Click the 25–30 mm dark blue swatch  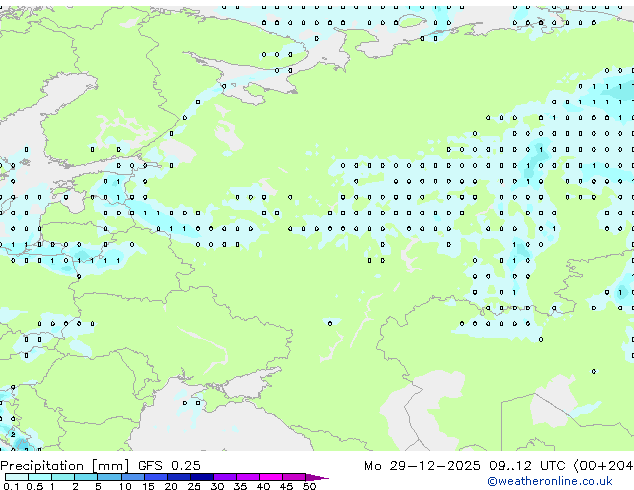click(x=201, y=477)
